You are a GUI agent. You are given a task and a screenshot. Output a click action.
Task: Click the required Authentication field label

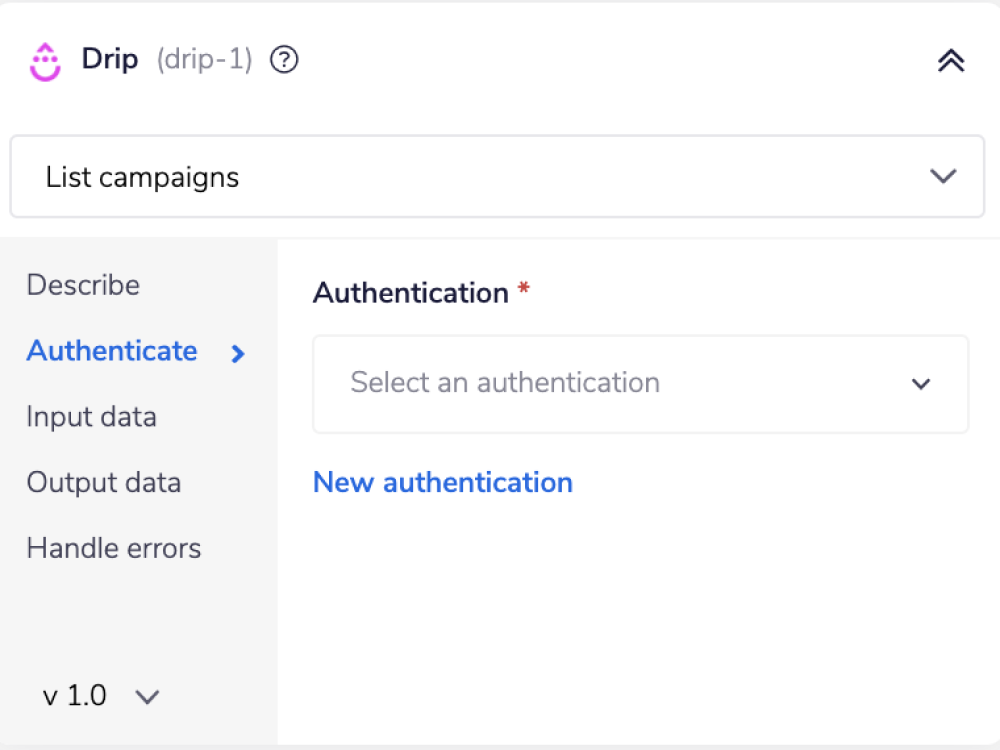click(408, 292)
